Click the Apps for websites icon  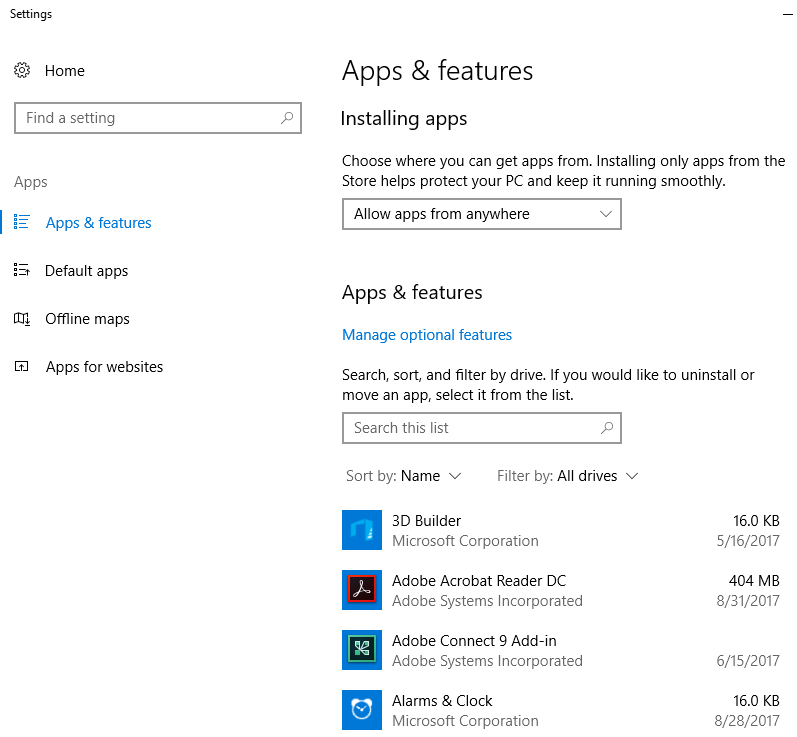pos(22,366)
